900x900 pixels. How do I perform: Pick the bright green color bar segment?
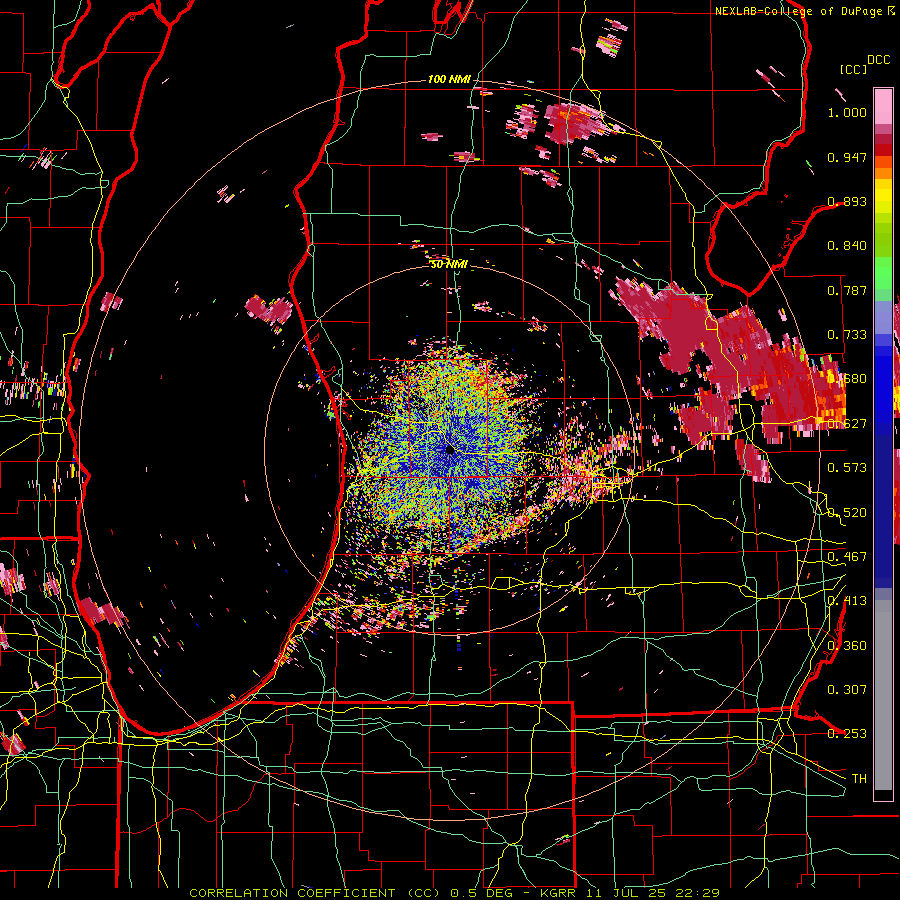tap(883, 273)
